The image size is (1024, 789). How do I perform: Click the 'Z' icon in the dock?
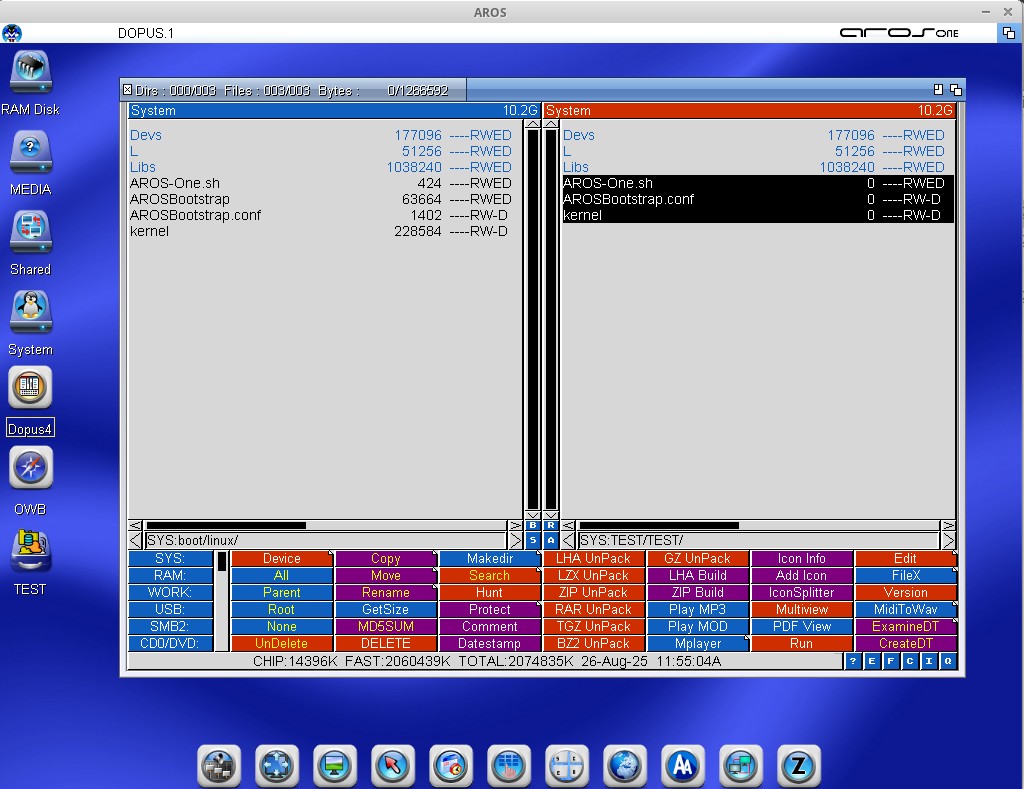799,766
